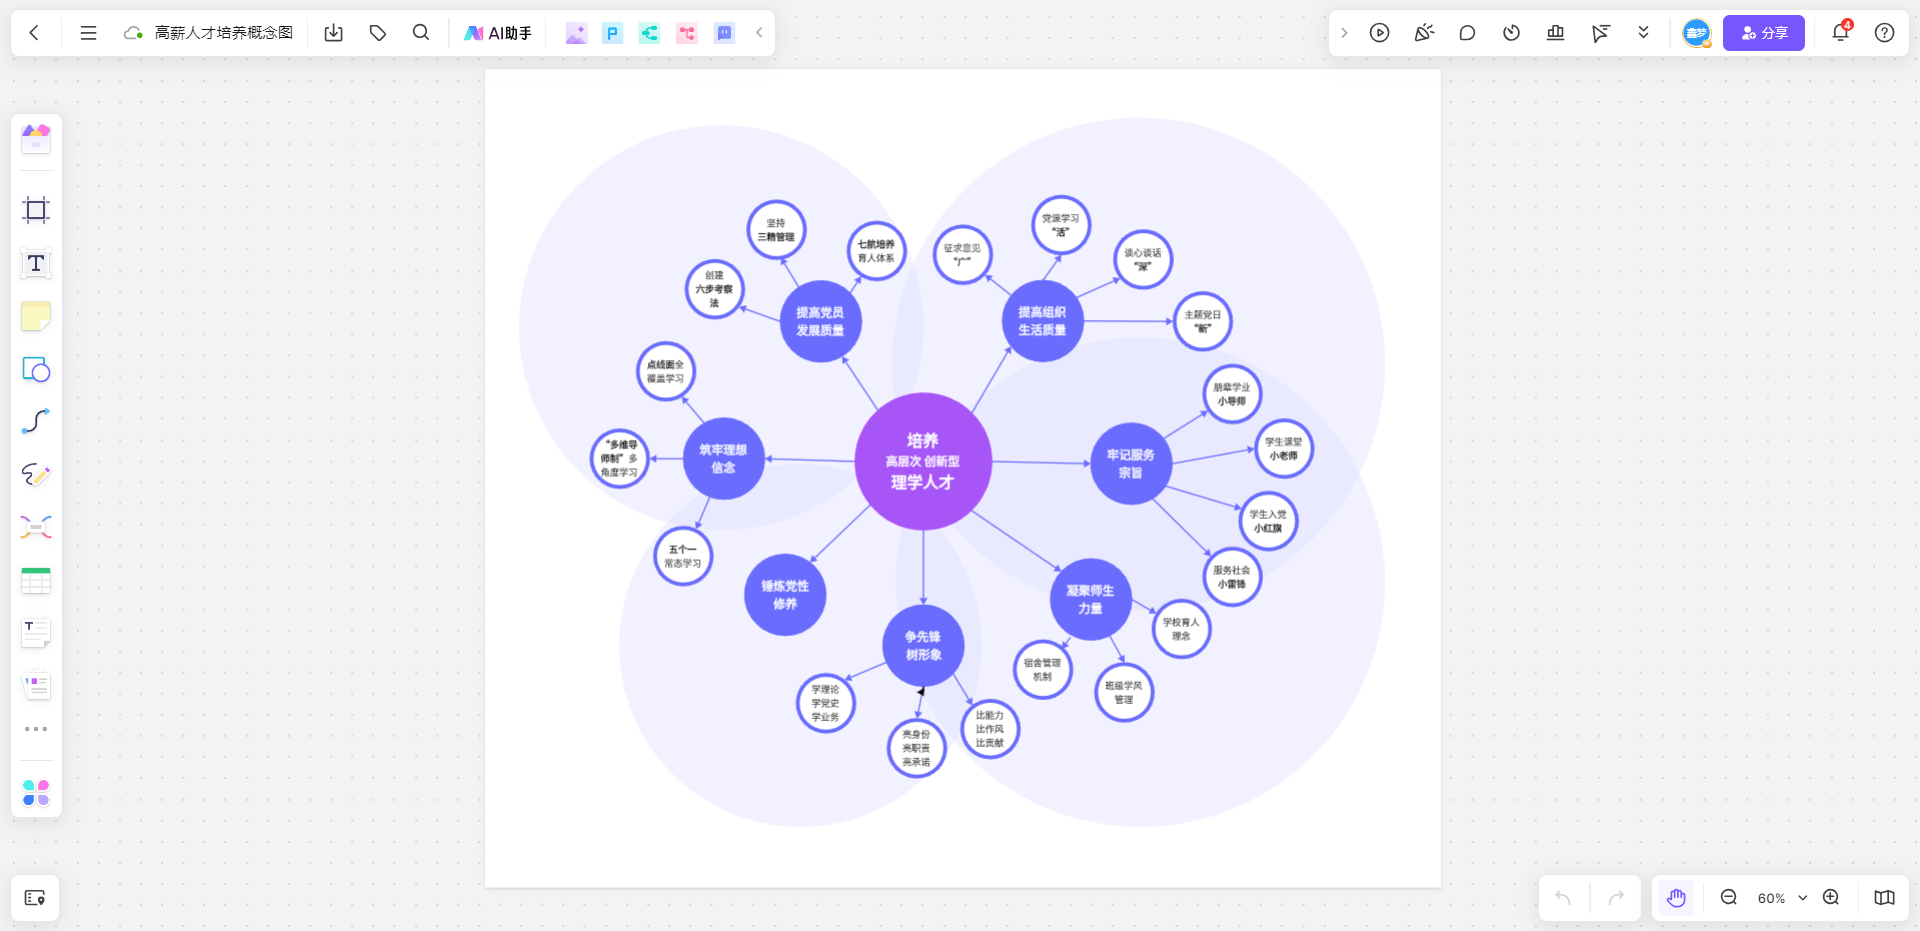This screenshot has width=1920, height=931.
Task: Click the 分享 share button
Action: [x=1764, y=33]
